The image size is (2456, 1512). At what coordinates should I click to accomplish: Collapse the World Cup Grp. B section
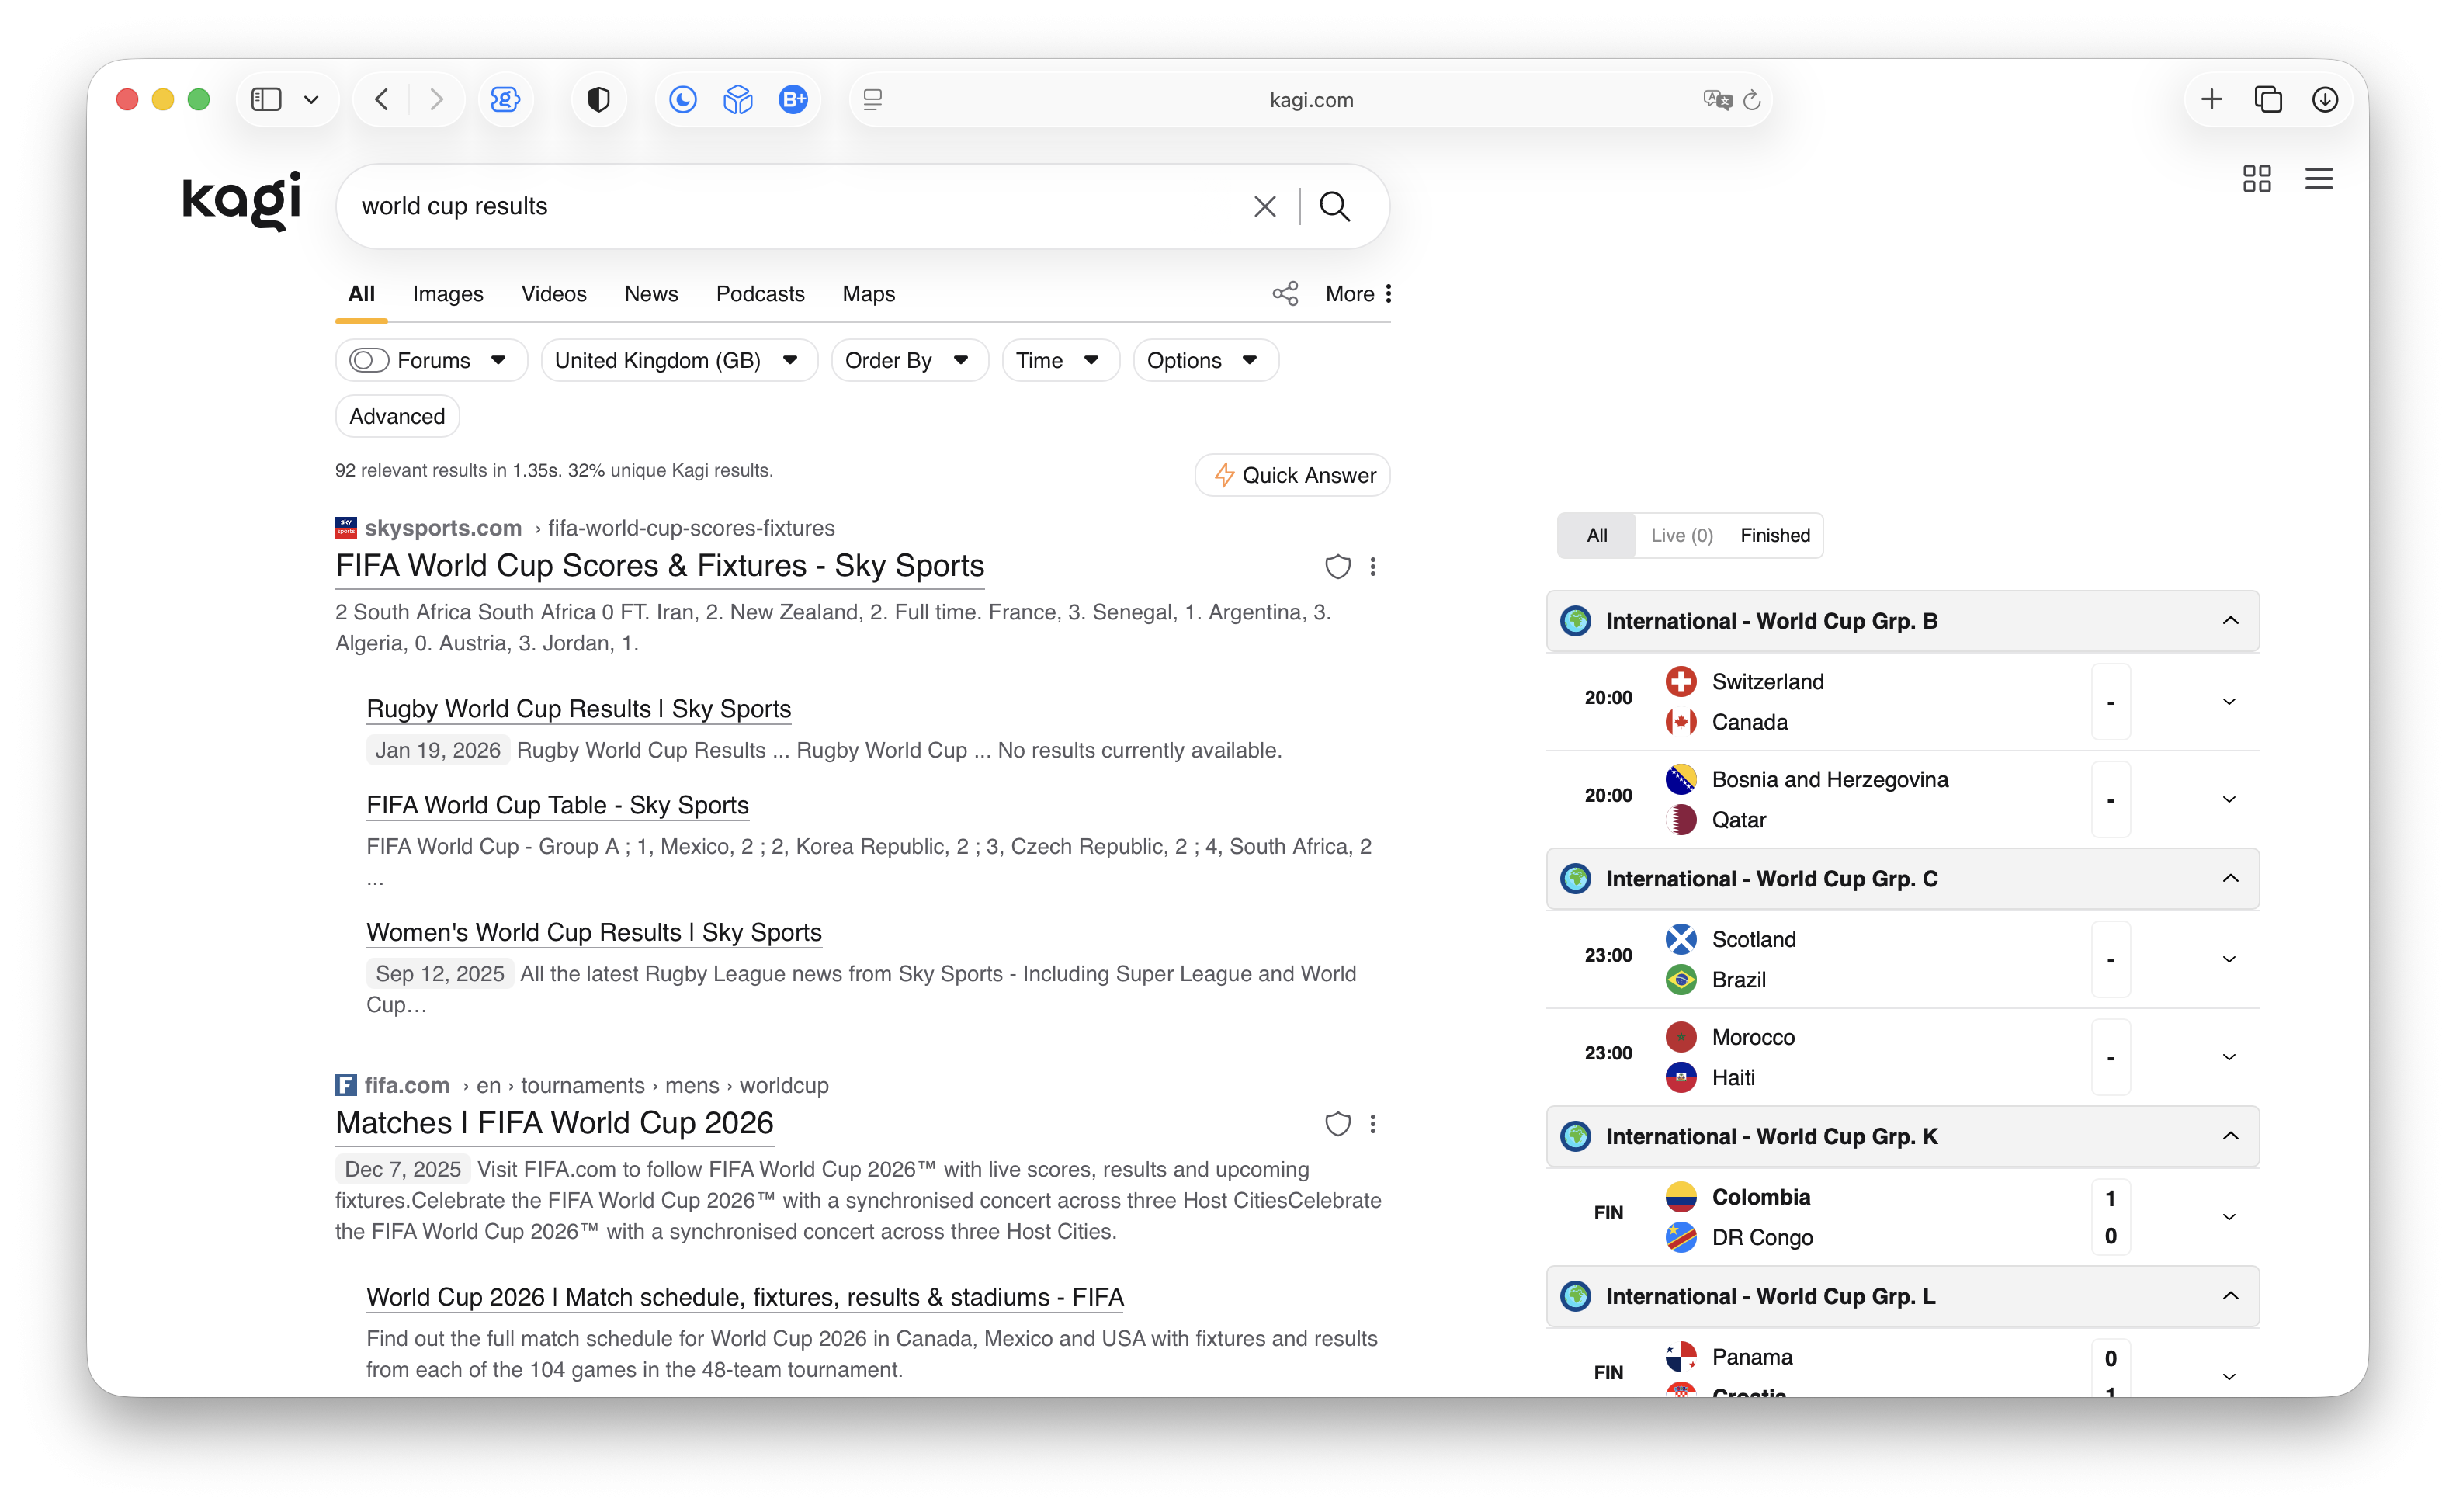(2230, 621)
